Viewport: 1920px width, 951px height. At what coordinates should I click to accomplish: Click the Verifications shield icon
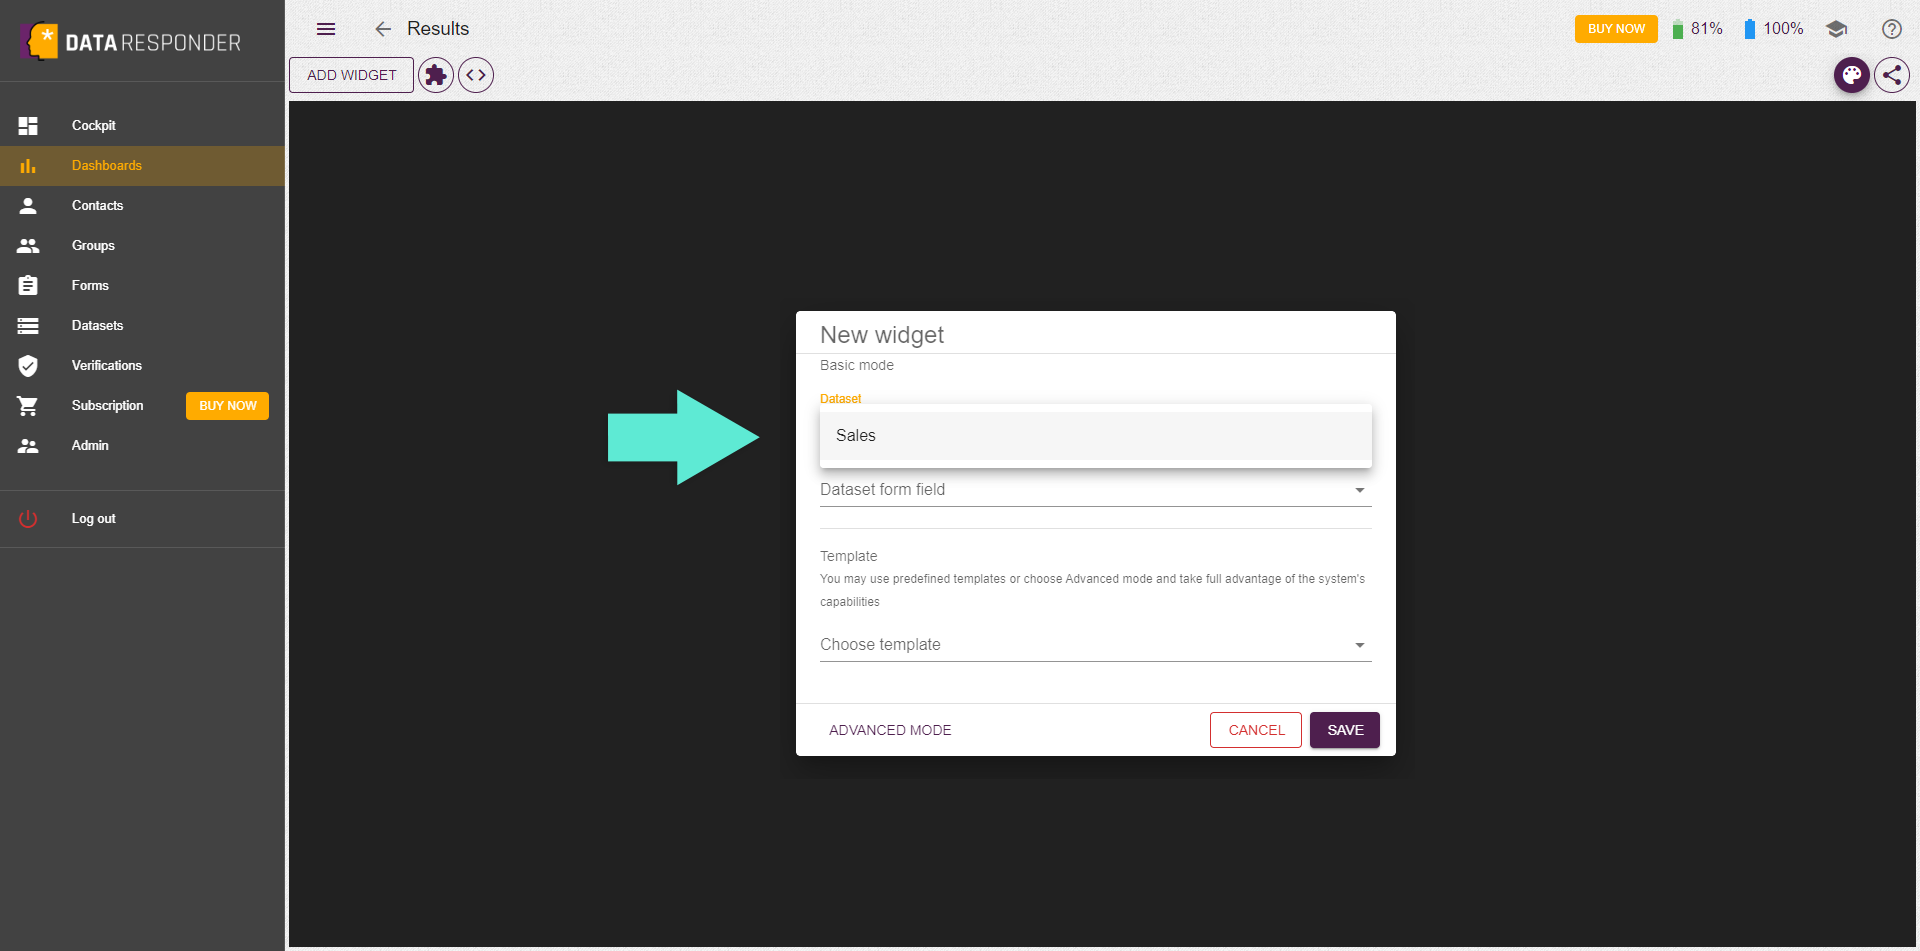(28, 366)
